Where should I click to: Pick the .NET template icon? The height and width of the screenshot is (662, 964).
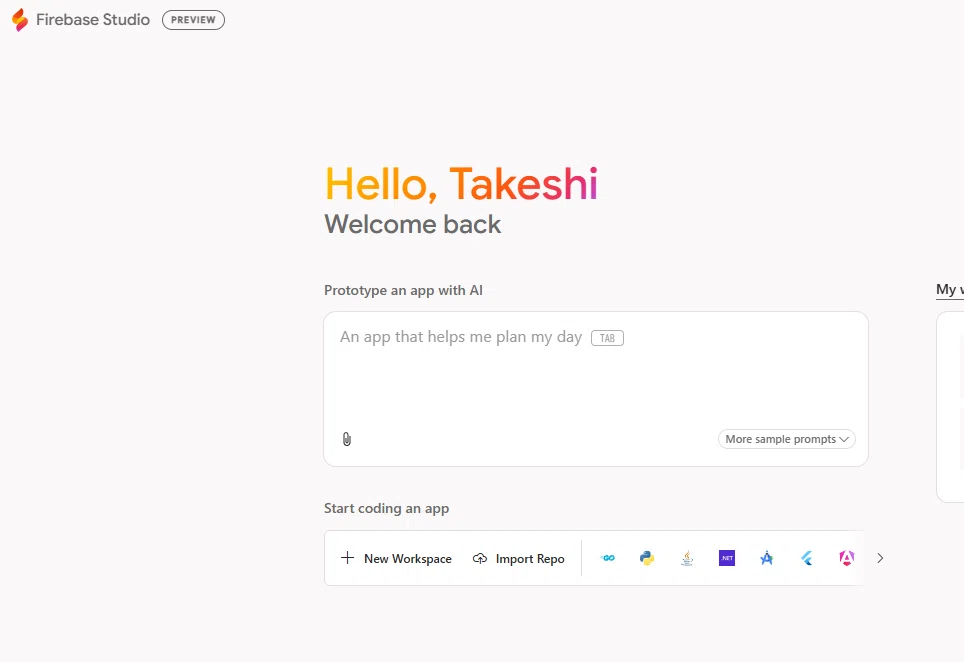(x=727, y=558)
